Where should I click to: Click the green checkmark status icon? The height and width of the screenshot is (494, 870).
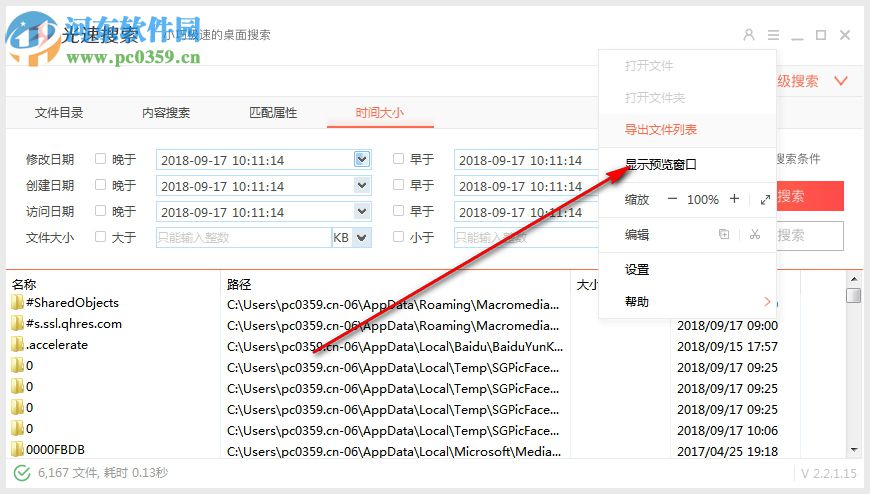pos(22,473)
